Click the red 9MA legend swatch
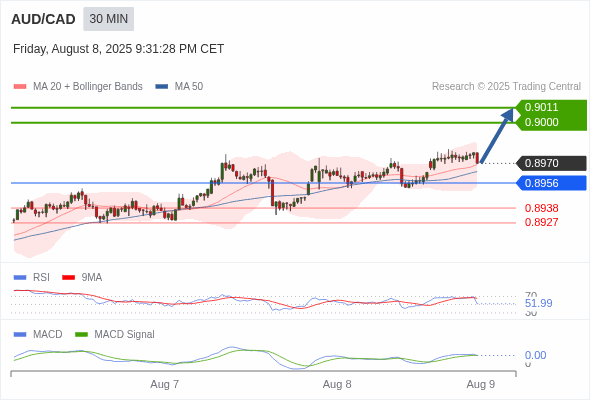This screenshot has width=590, height=400. point(68,278)
